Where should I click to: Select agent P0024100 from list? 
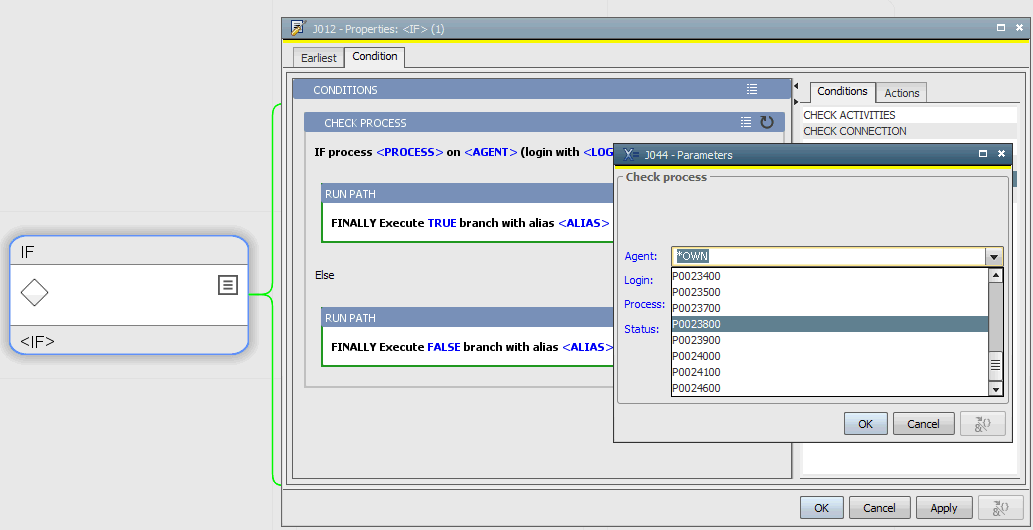coord(830,372)
